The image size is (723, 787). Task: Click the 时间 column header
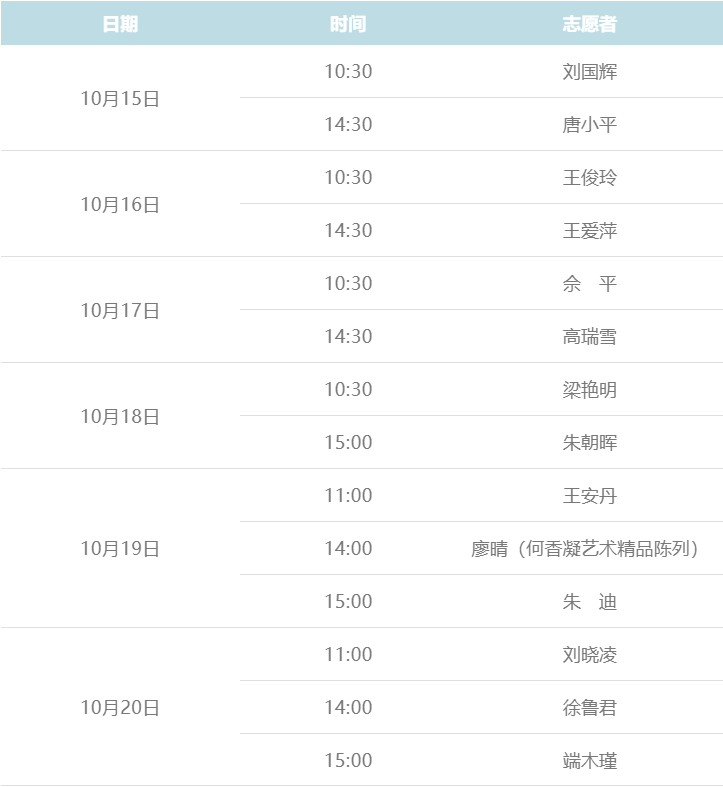pyautogui.click(x=348, y=24)
